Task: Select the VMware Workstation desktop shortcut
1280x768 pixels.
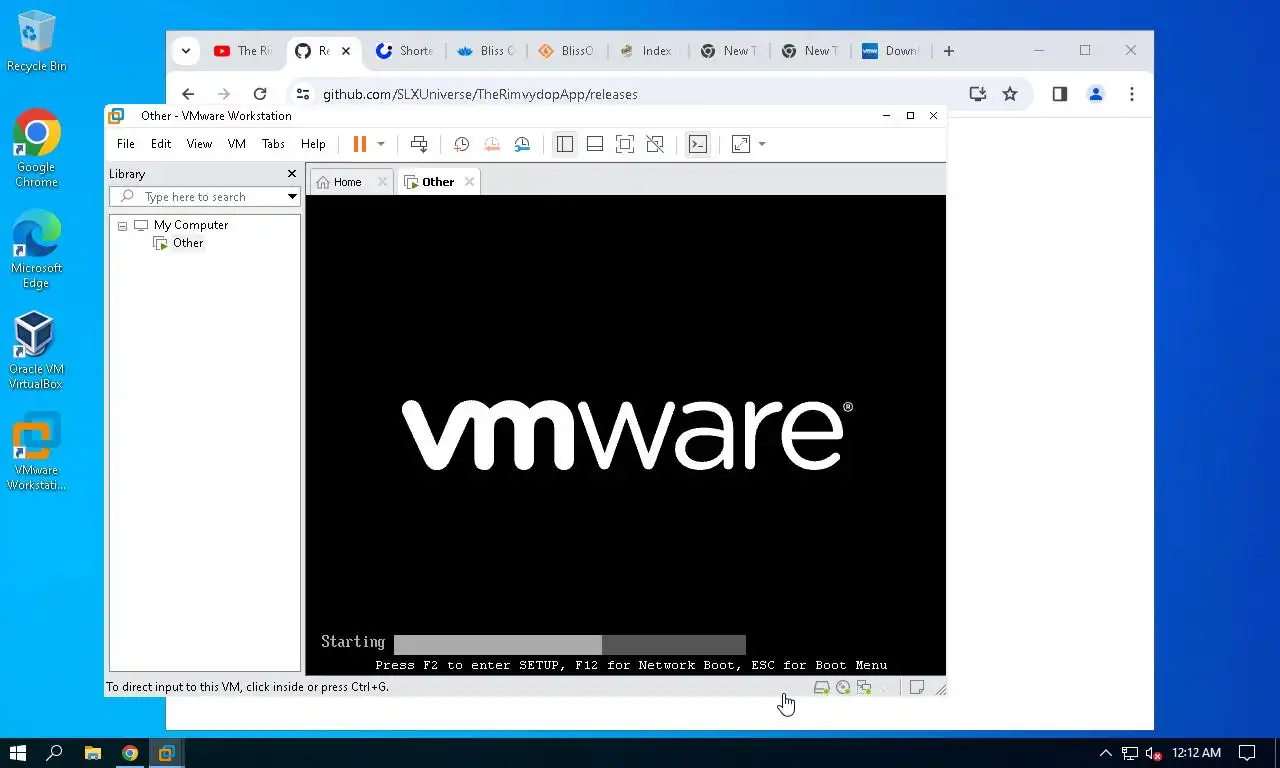Action: tap(37, 452)
